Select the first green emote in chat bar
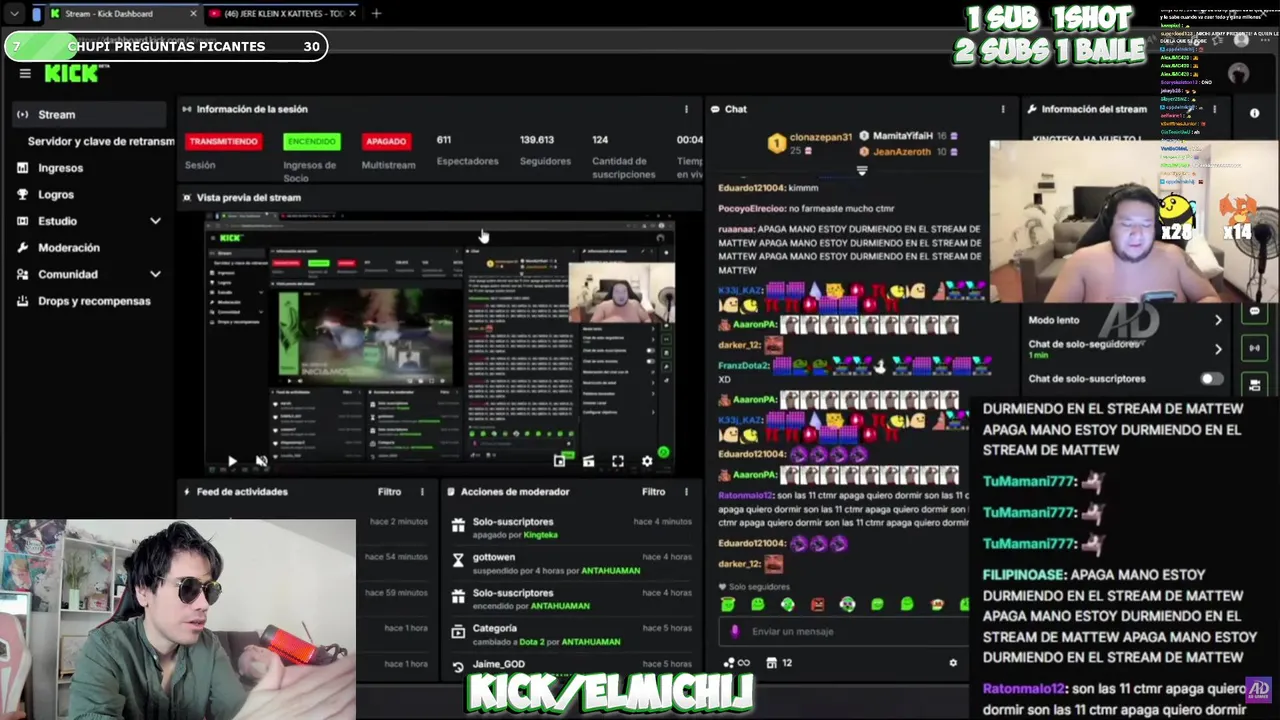The image size is (1280, 720). click(728, 604)
